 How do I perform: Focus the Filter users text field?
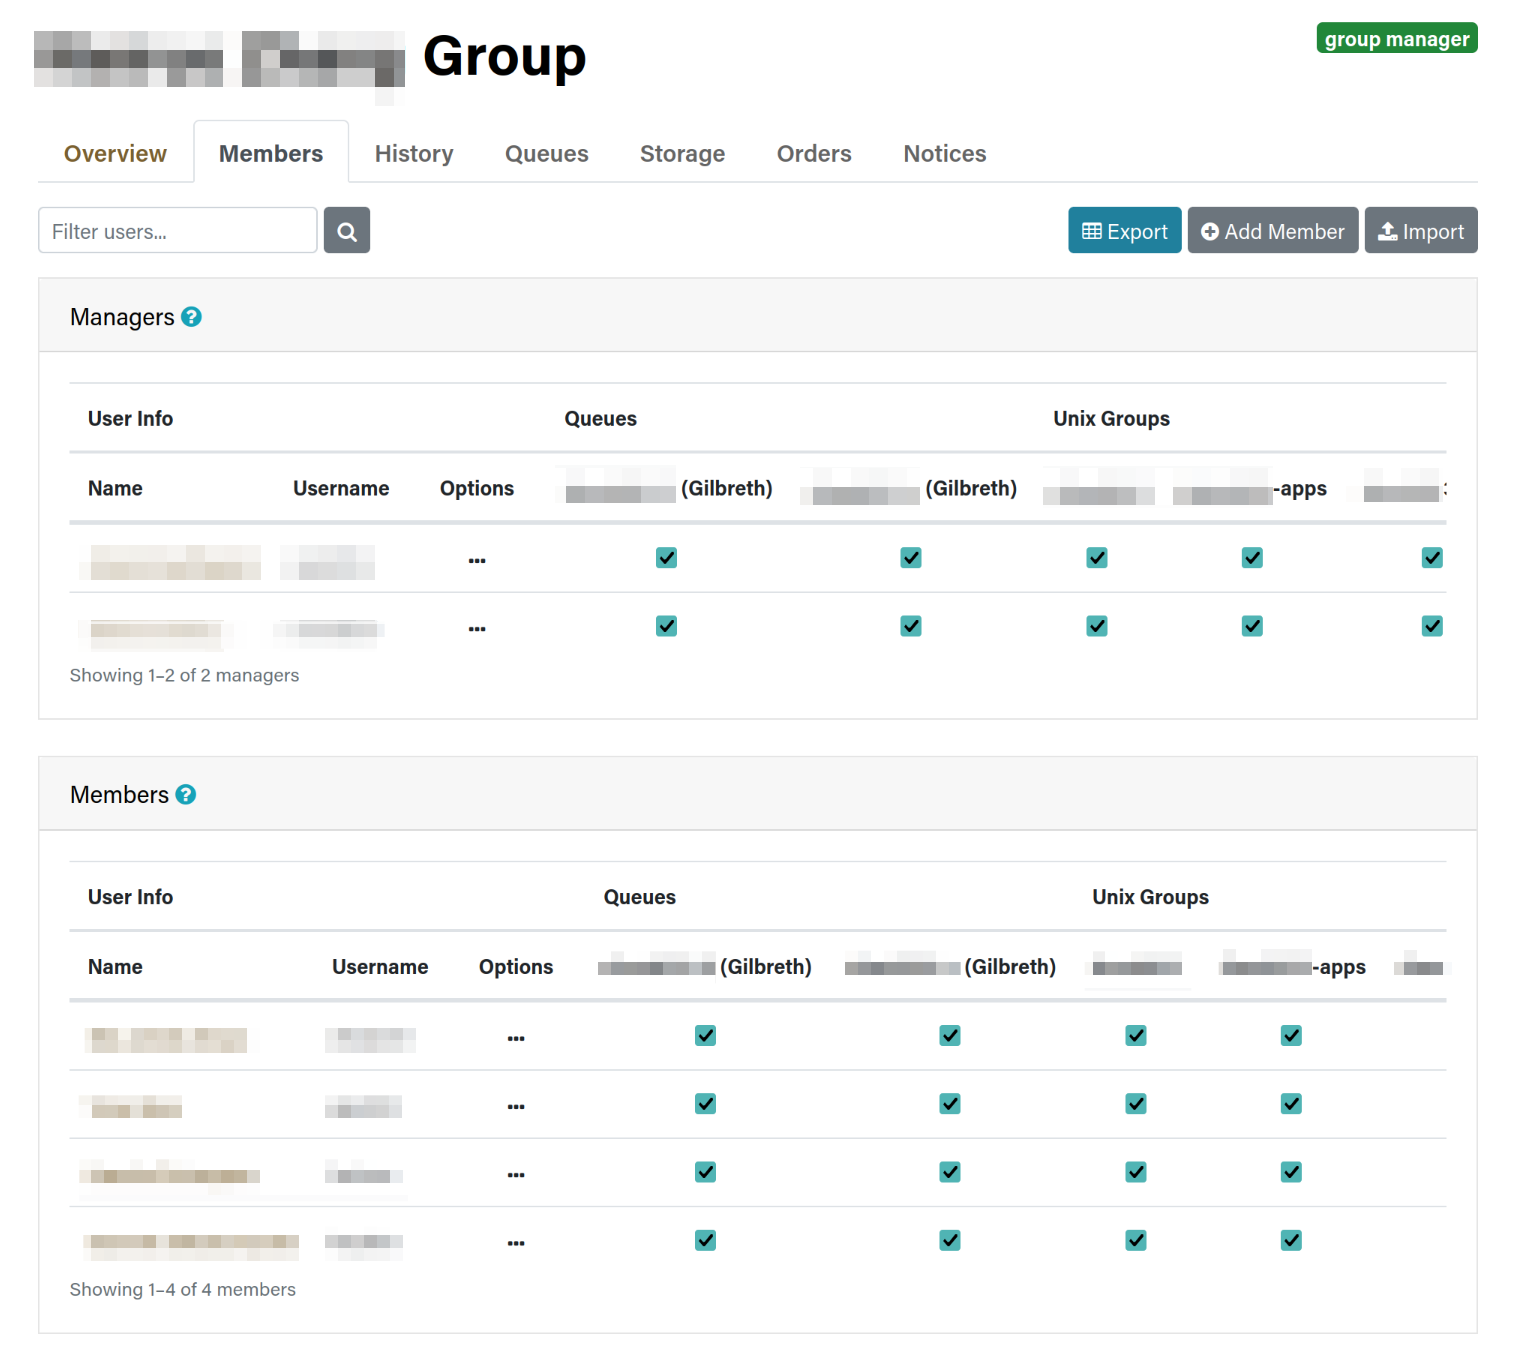[x=178, y=231]
